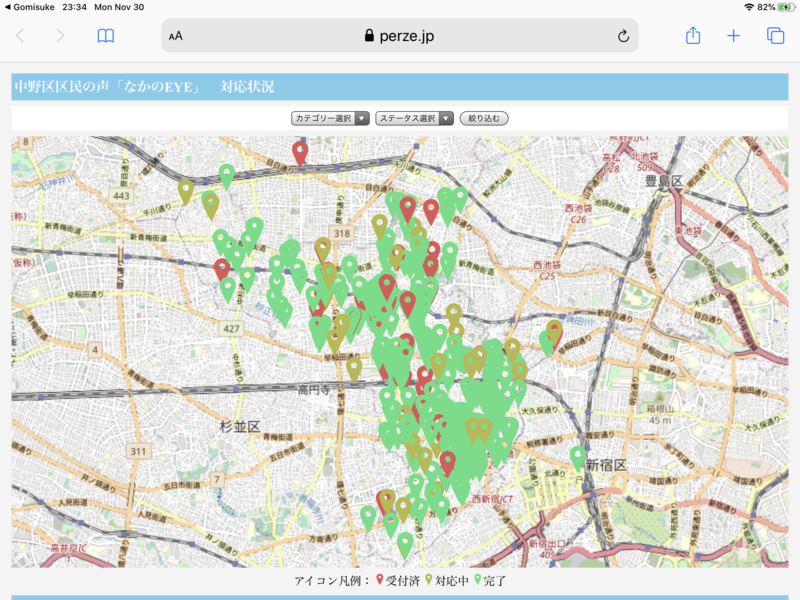Select the lone red marker on the northern railway line
The height and width of the screenshot is (600, 800).
click(300, 152)
